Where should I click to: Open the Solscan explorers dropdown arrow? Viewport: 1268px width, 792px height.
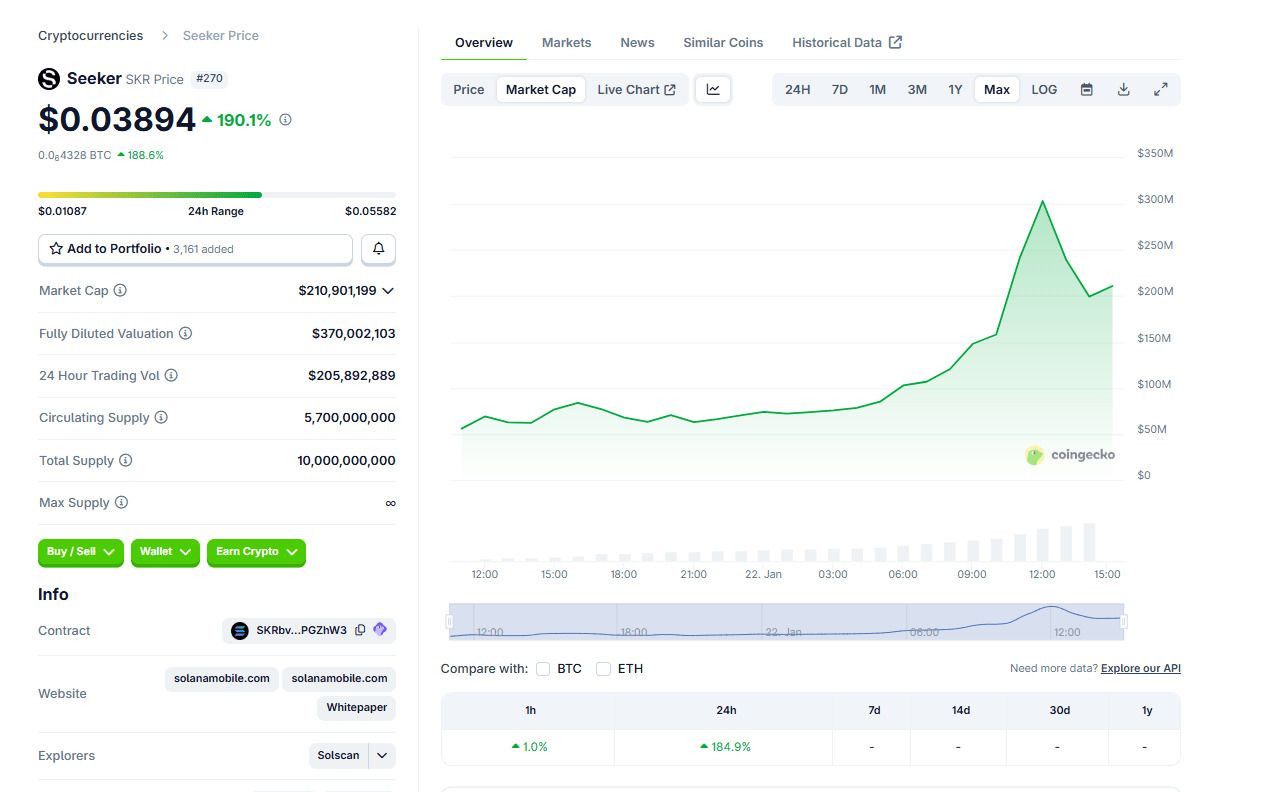(x=382, y=755)
